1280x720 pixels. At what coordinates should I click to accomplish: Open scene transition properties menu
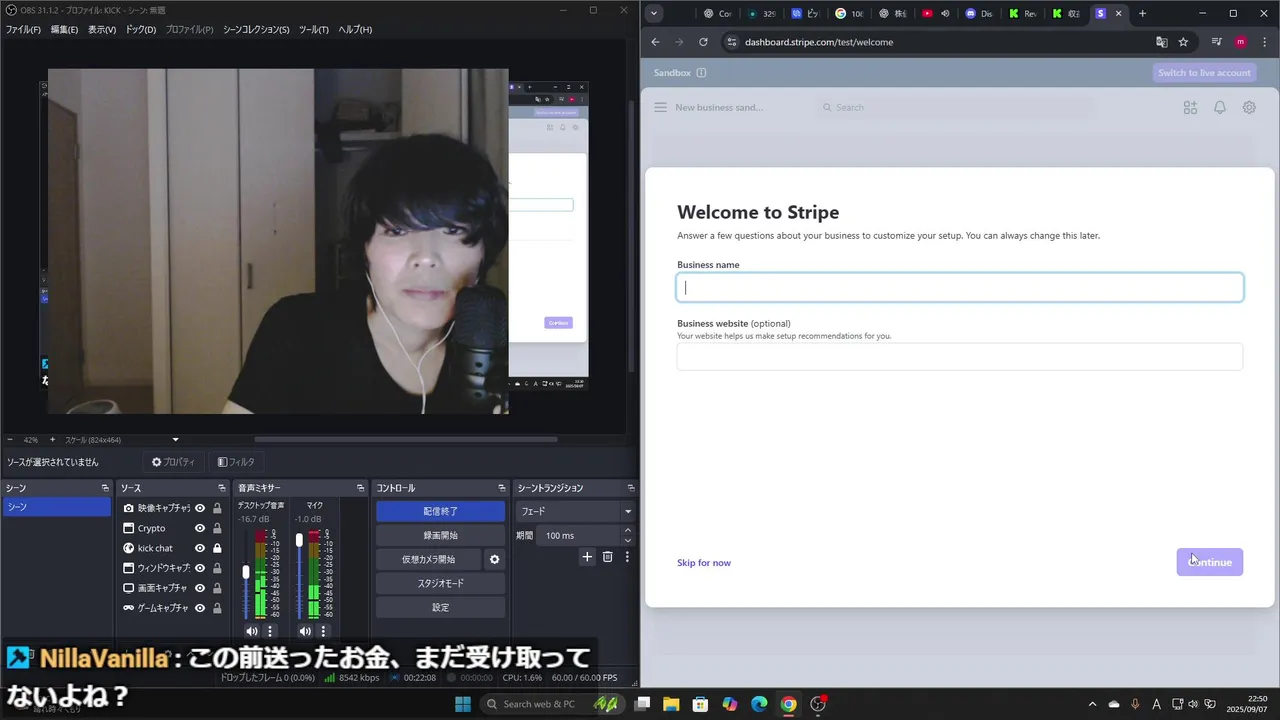[627, 557]
